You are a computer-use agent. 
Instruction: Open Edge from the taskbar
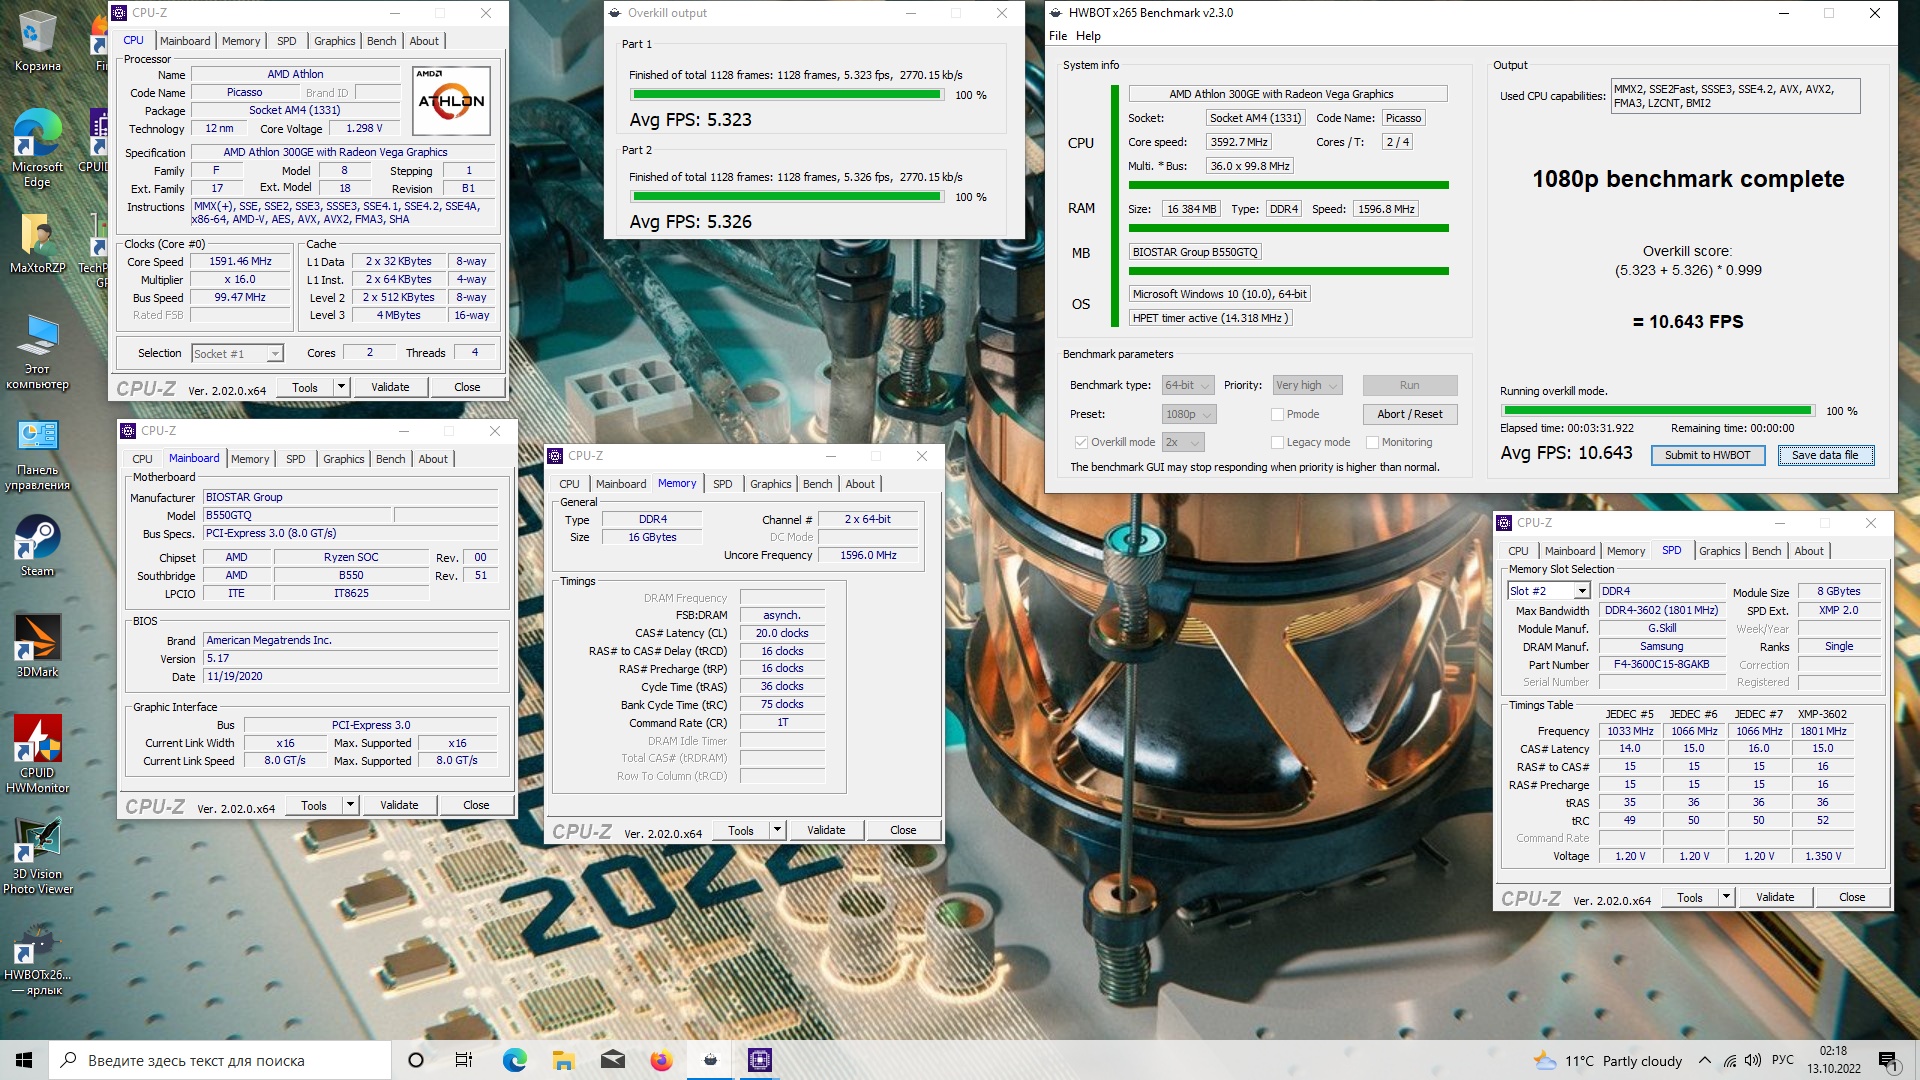pyautogui.click(x=514, y=1060)
